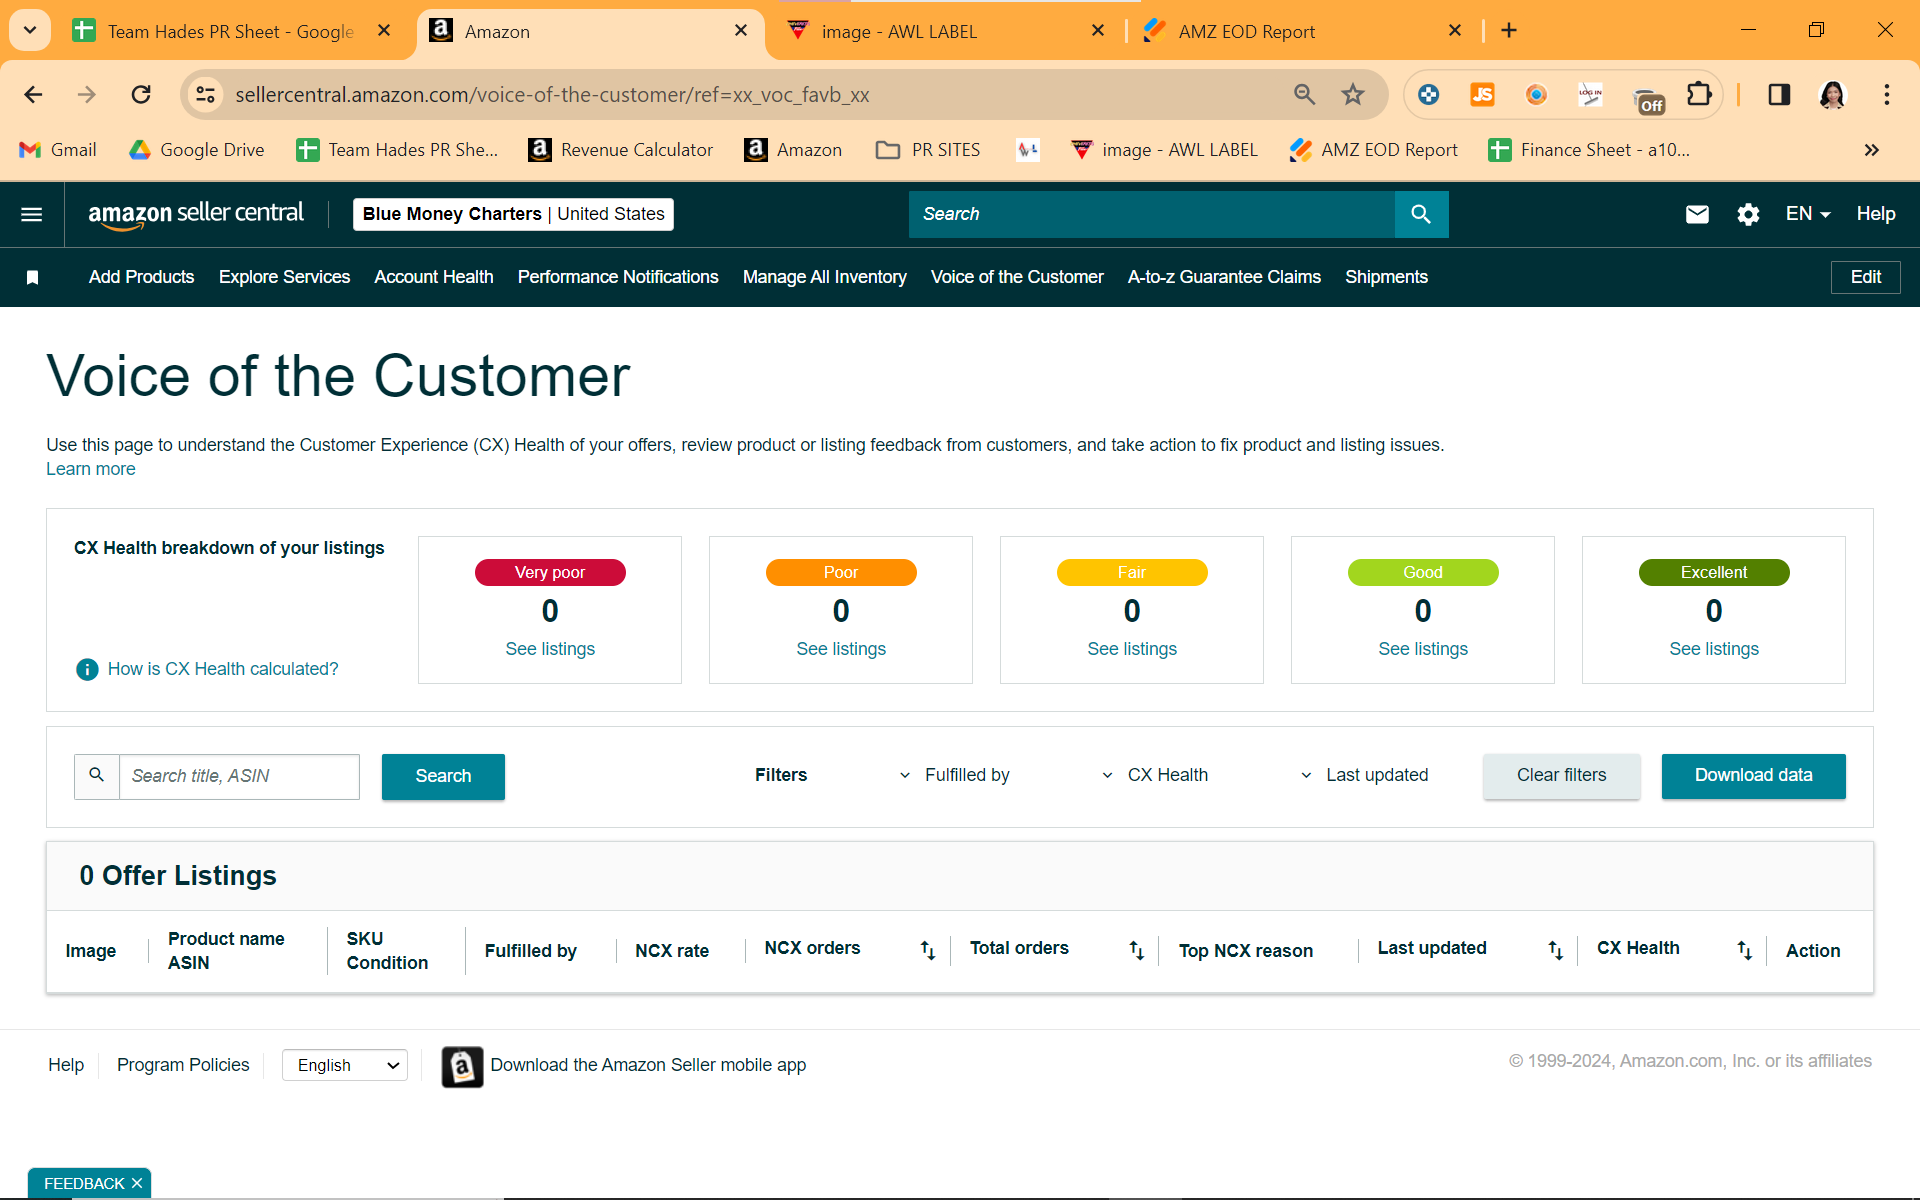Open Performance Notifications menu item
This screenshot has width=1920, height=1200.
pos(618,277)
